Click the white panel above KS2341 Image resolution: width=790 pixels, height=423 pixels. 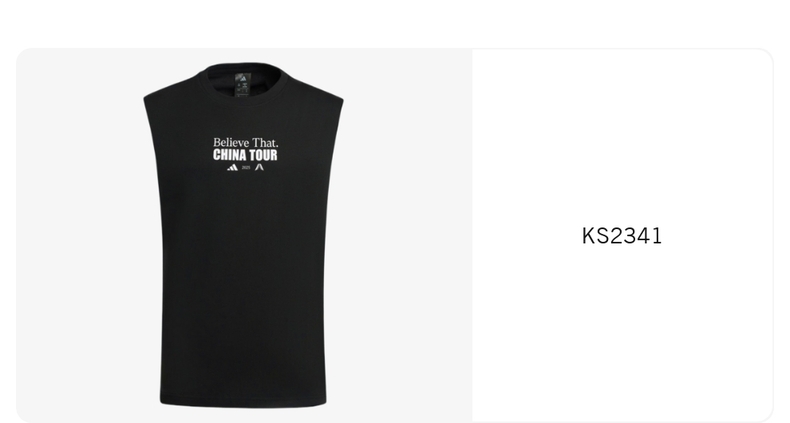[x=622, y=136]
